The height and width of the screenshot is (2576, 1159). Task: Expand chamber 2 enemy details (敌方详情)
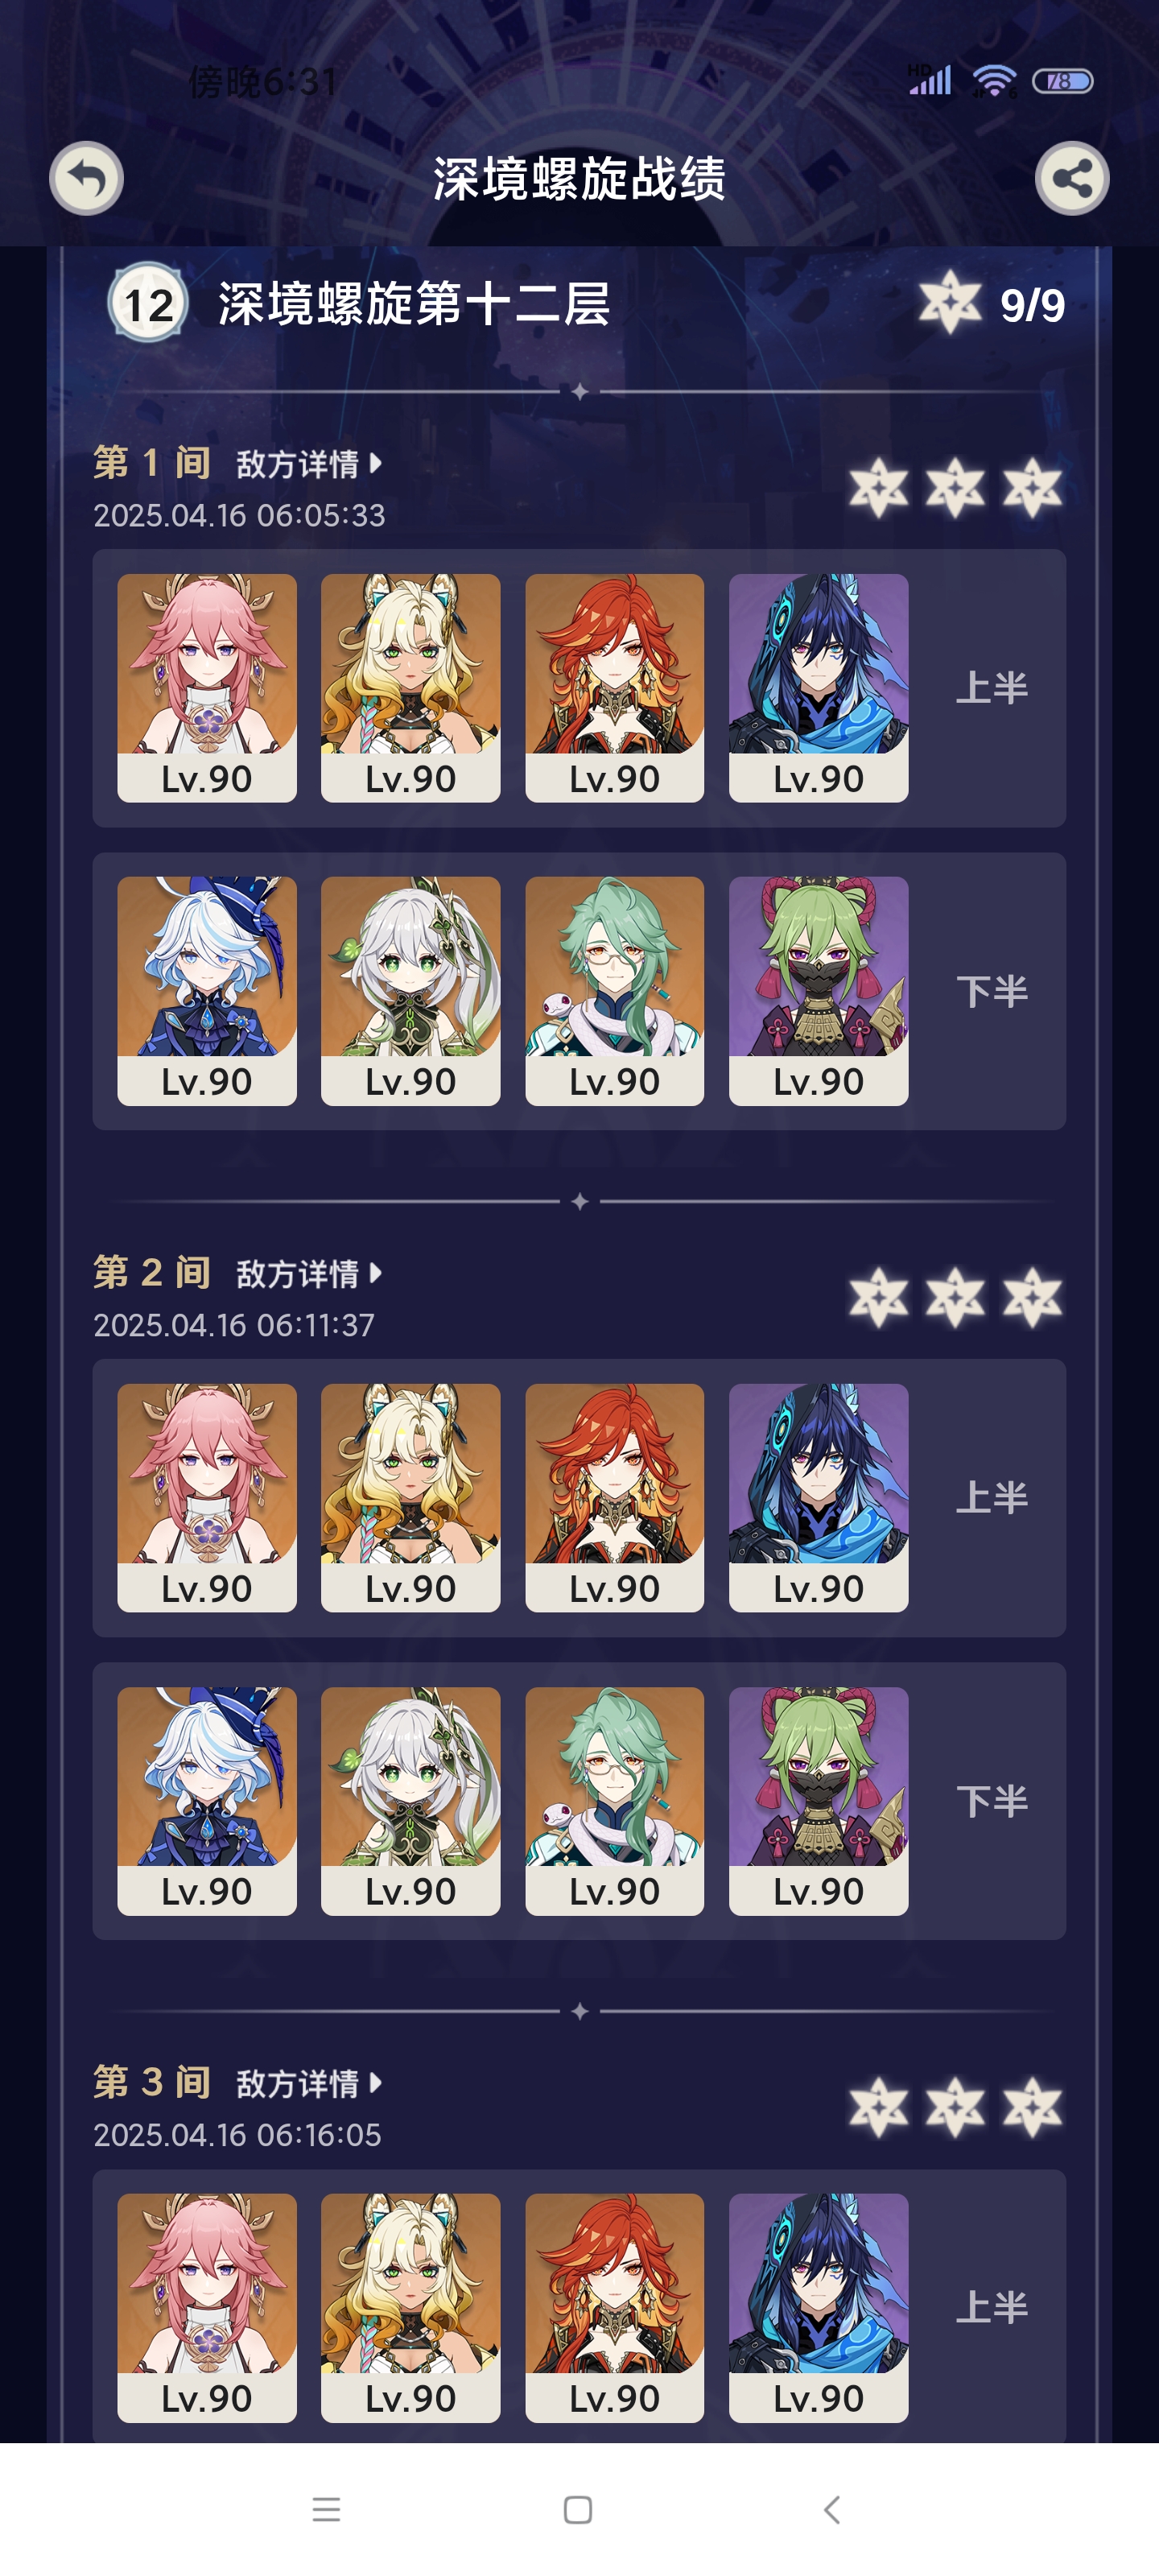tap(308, 1274)
